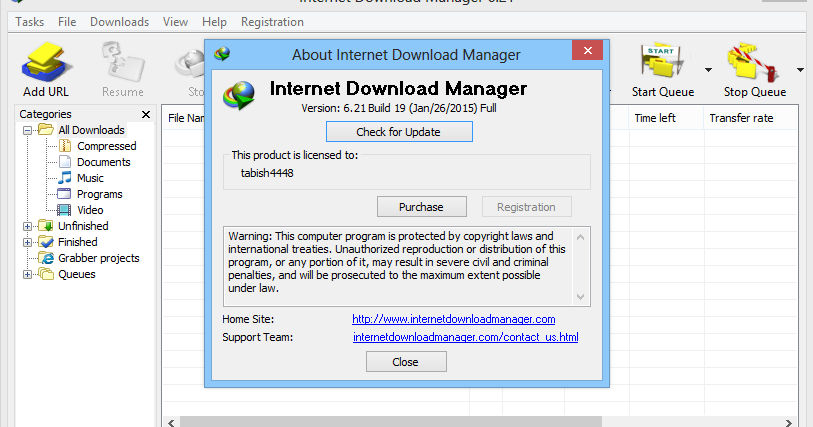The height and width of the screenshot is (427, 813).
Task: Expand the Finished tree node
Action: tap(27, 243)
